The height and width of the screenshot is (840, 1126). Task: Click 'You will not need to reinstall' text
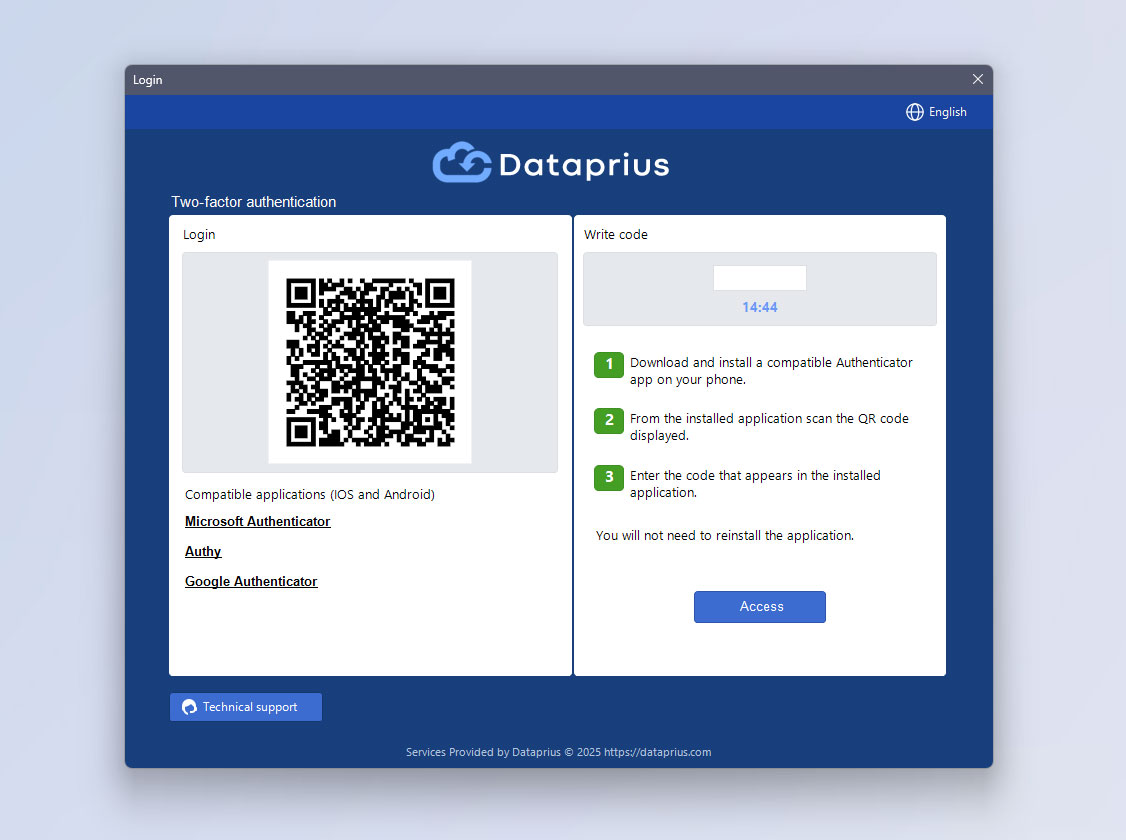pyautogui.click(x=725, y=536)
